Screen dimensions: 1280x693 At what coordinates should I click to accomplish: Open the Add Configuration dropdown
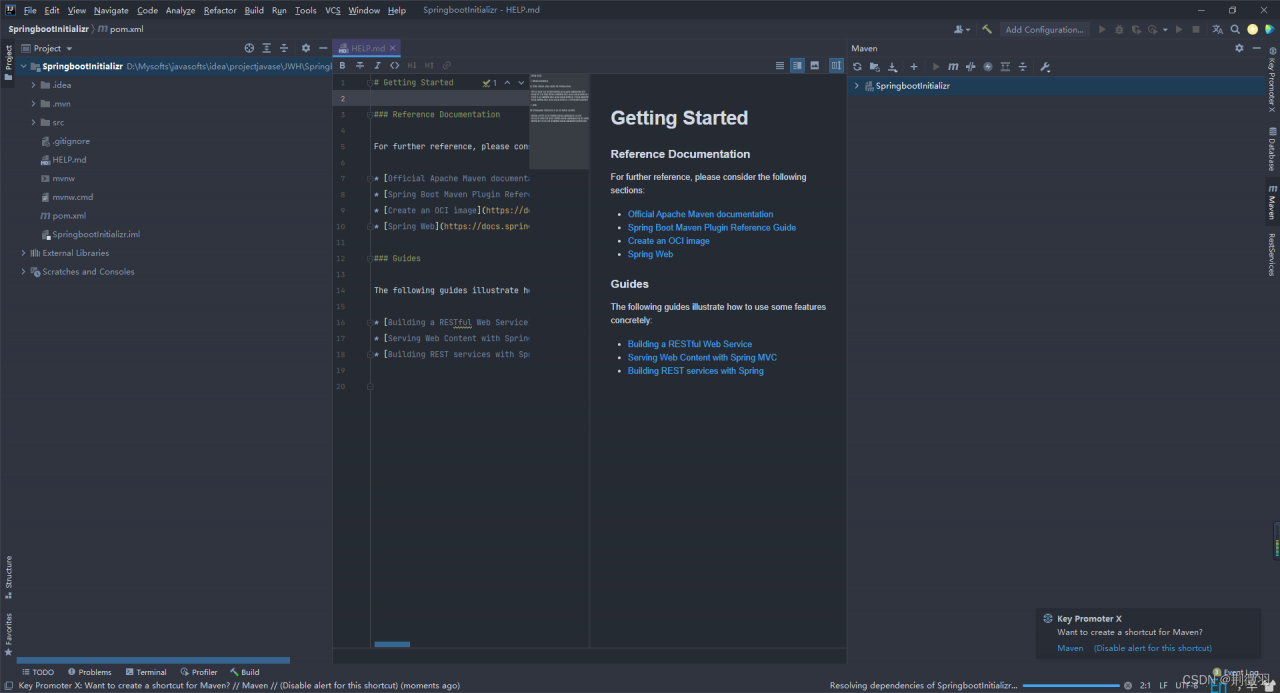tap(1043, 30)
